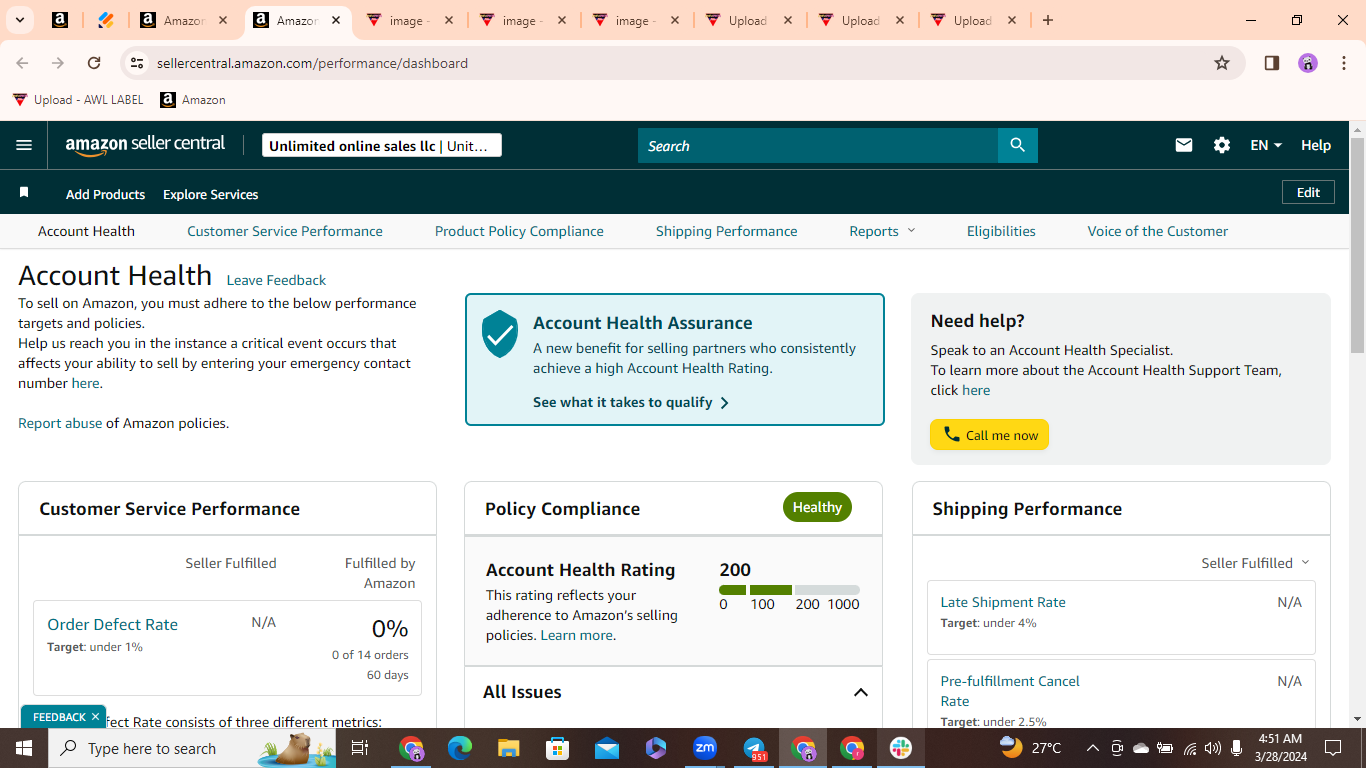Open a new browser tab with plus icon
This screenshot has height=768, width=1366.
coord(1047,20)
